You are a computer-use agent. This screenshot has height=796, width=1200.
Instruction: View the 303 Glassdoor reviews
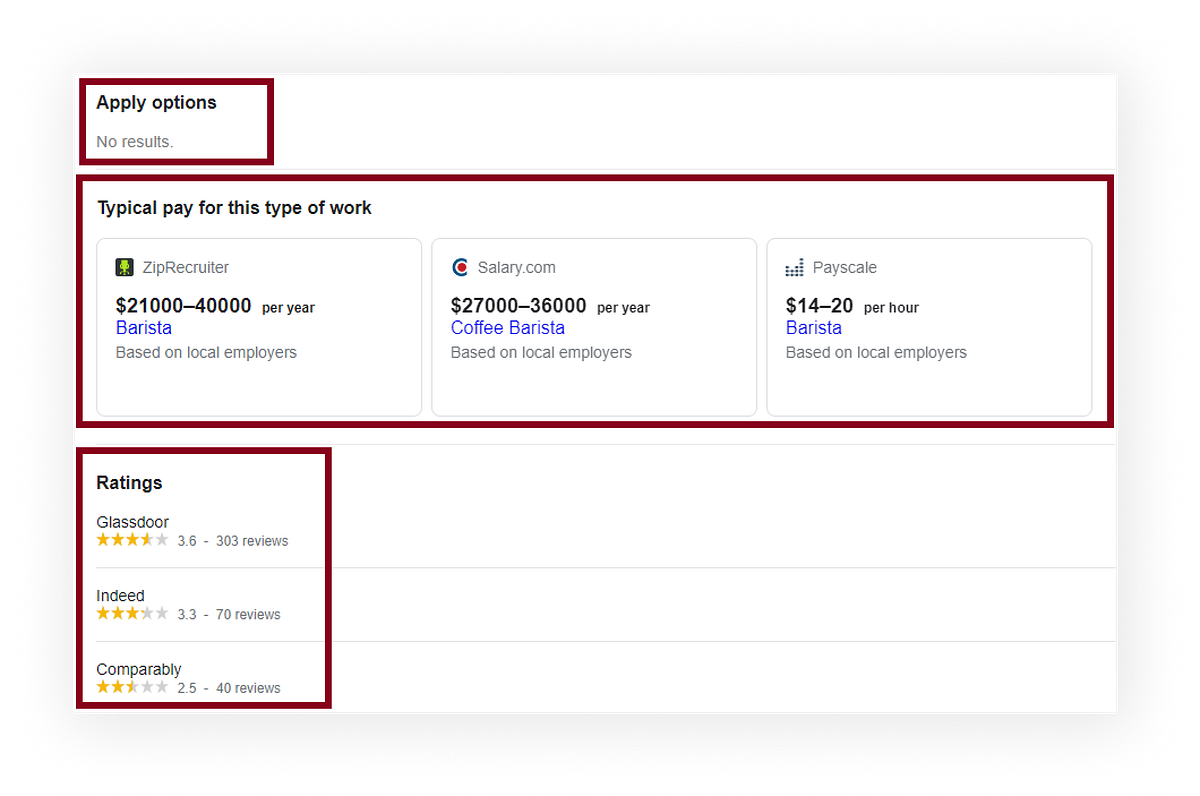[252, 540]
